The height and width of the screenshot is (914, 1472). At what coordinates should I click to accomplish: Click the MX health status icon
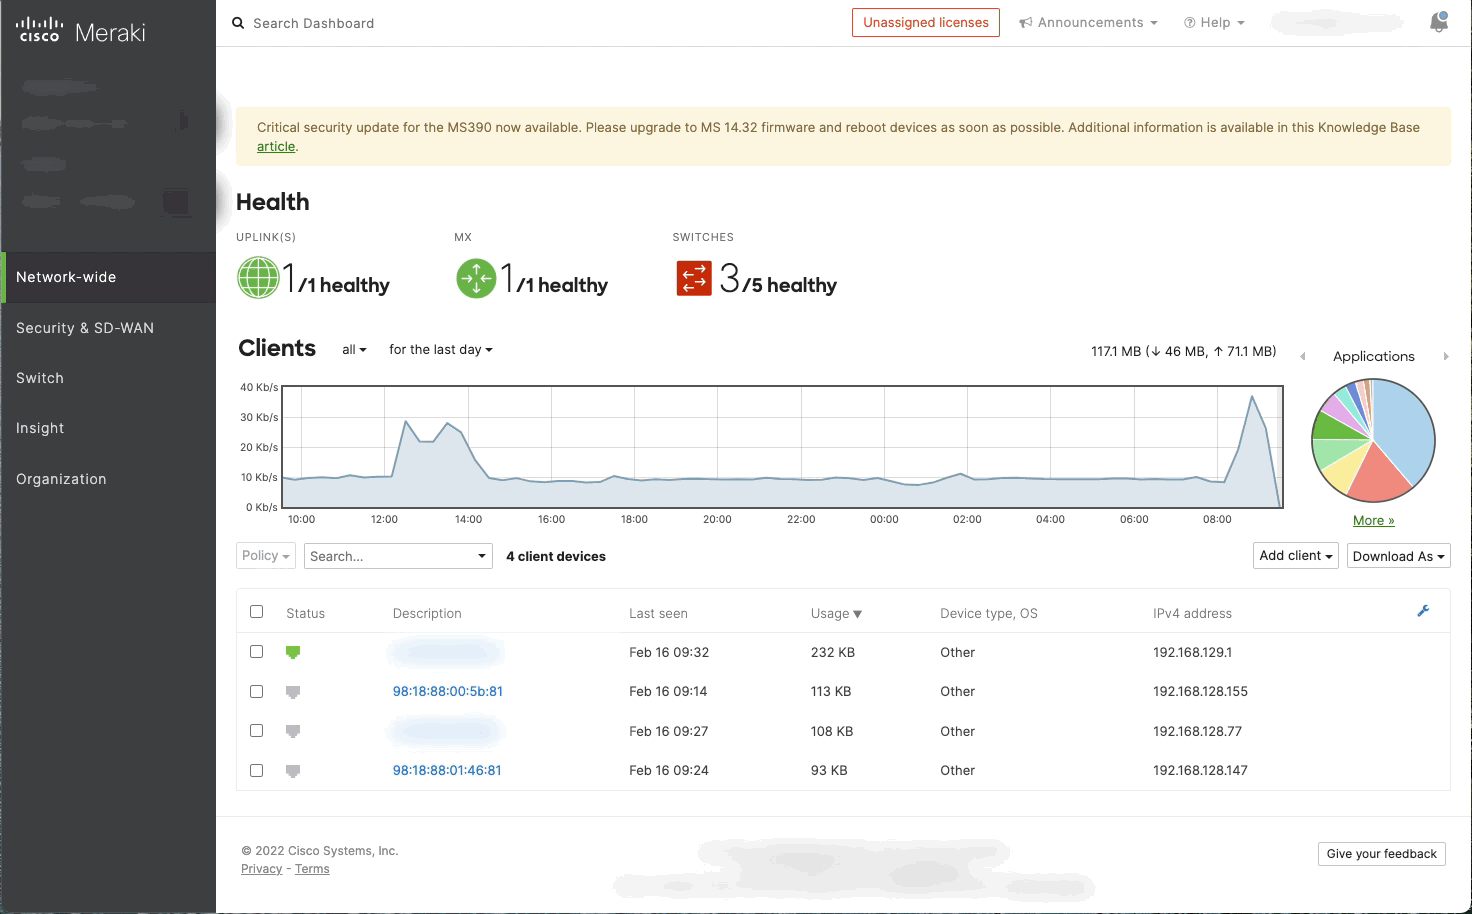point(476,278)
